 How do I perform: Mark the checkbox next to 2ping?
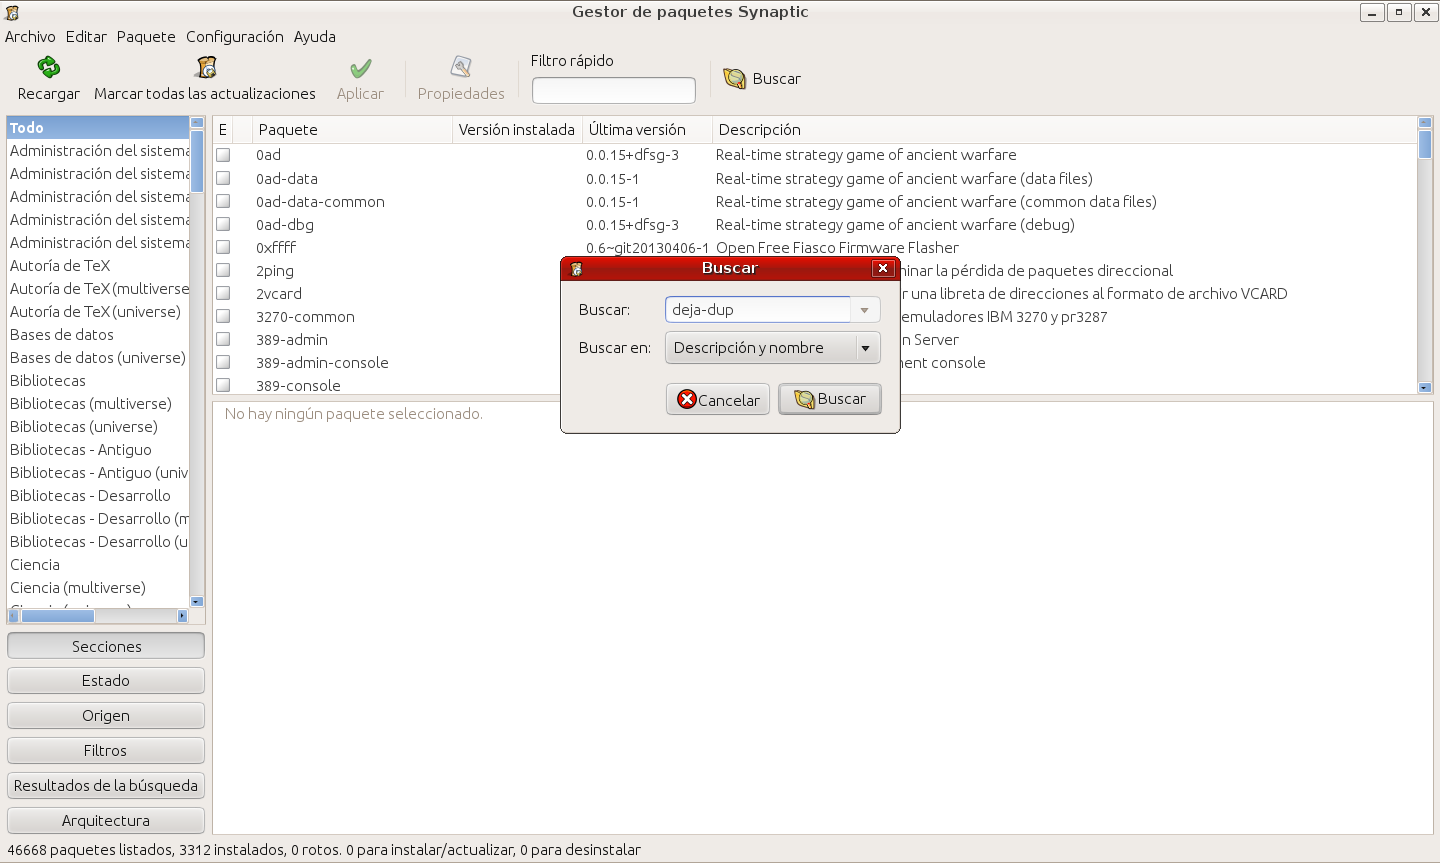(x=223, y=271)
